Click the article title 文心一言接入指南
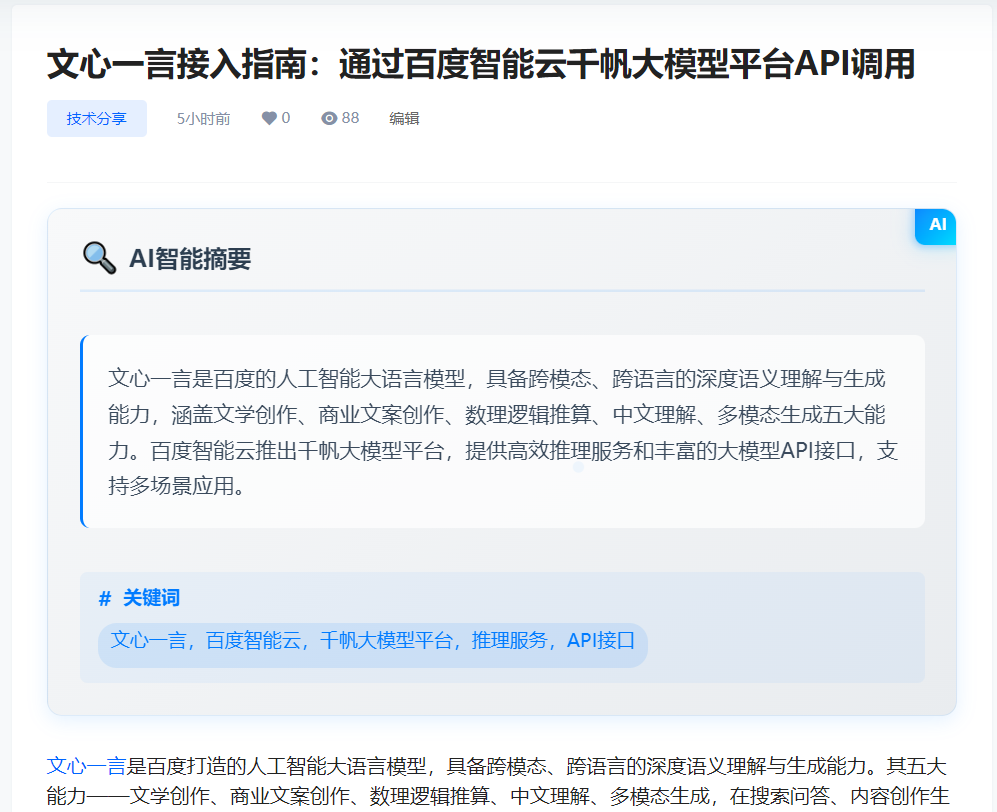The height and width of the screenshot is (812, 997). point(481,64)
